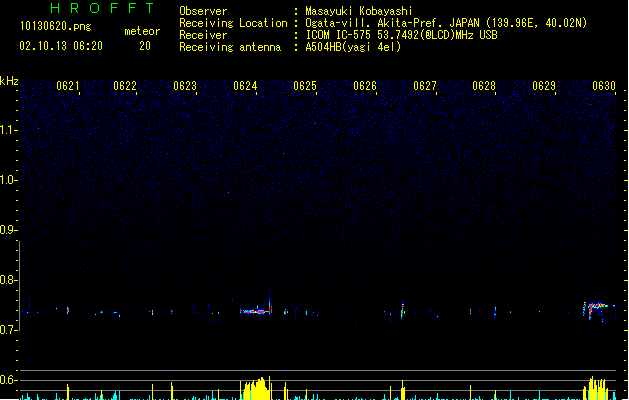Image resolution: width=629 pixels, height=400 pixels.
Task: Click the 0627 time marker
Action: pos(425,86)
